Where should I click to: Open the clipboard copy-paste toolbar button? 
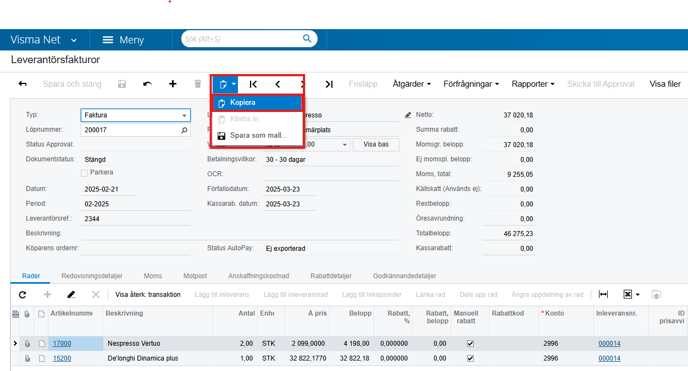226,84
